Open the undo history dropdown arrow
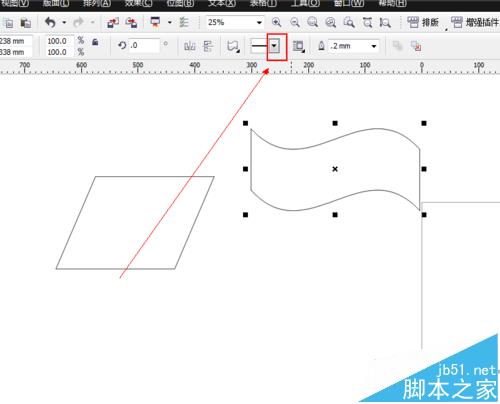Image resolution: width=500 pixels, height=404 pixels. pyautogui.click(x=64, y=23)
